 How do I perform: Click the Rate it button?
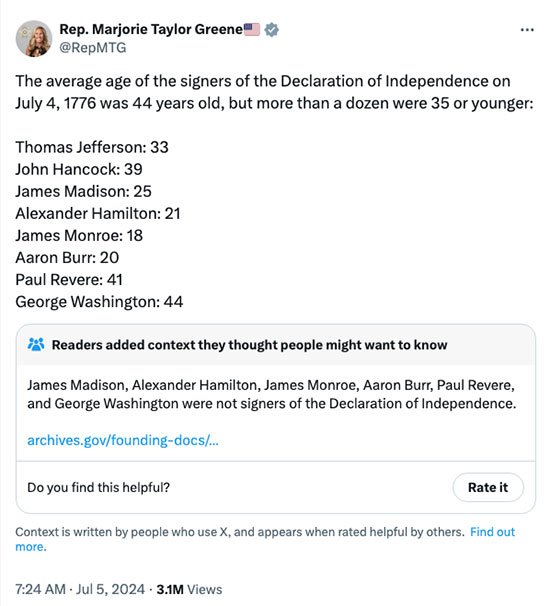(488, 487)
